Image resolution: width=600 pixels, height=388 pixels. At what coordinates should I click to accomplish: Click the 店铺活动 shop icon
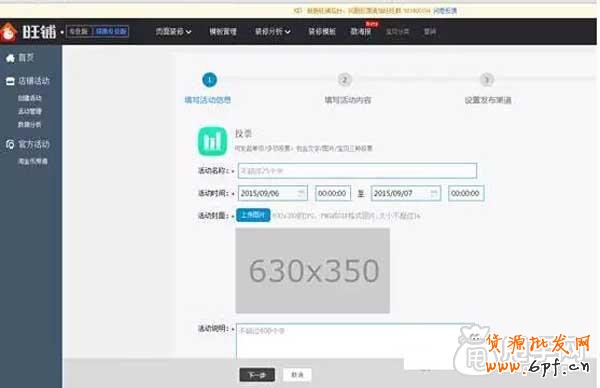[10, 81]
